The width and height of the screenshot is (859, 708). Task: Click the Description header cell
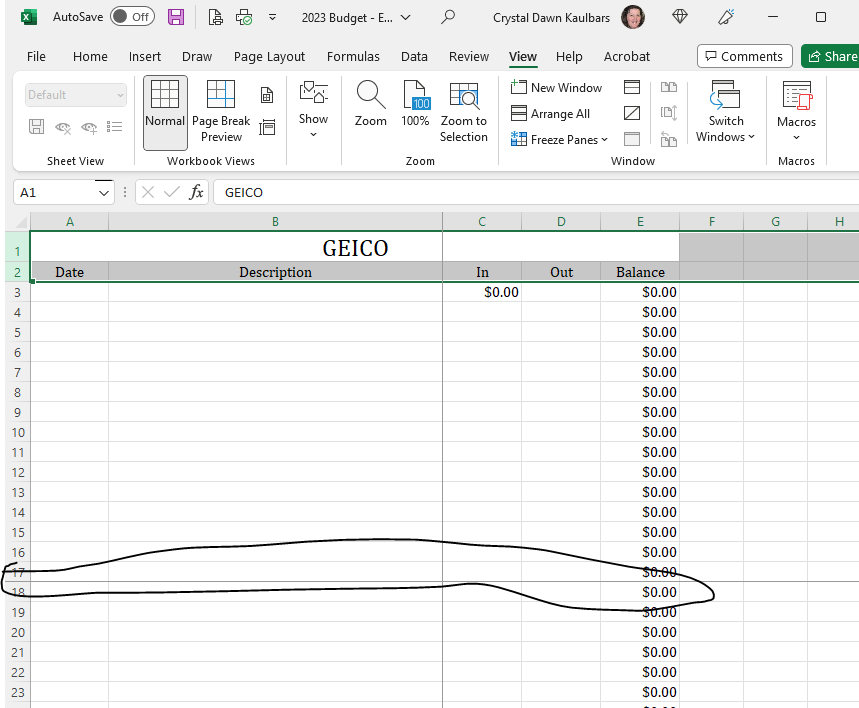click(275, 272)
